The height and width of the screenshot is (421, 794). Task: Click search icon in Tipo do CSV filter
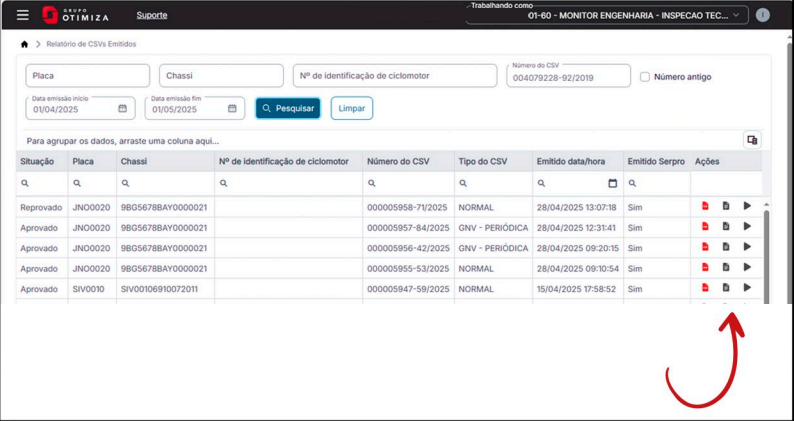(463, 183)
